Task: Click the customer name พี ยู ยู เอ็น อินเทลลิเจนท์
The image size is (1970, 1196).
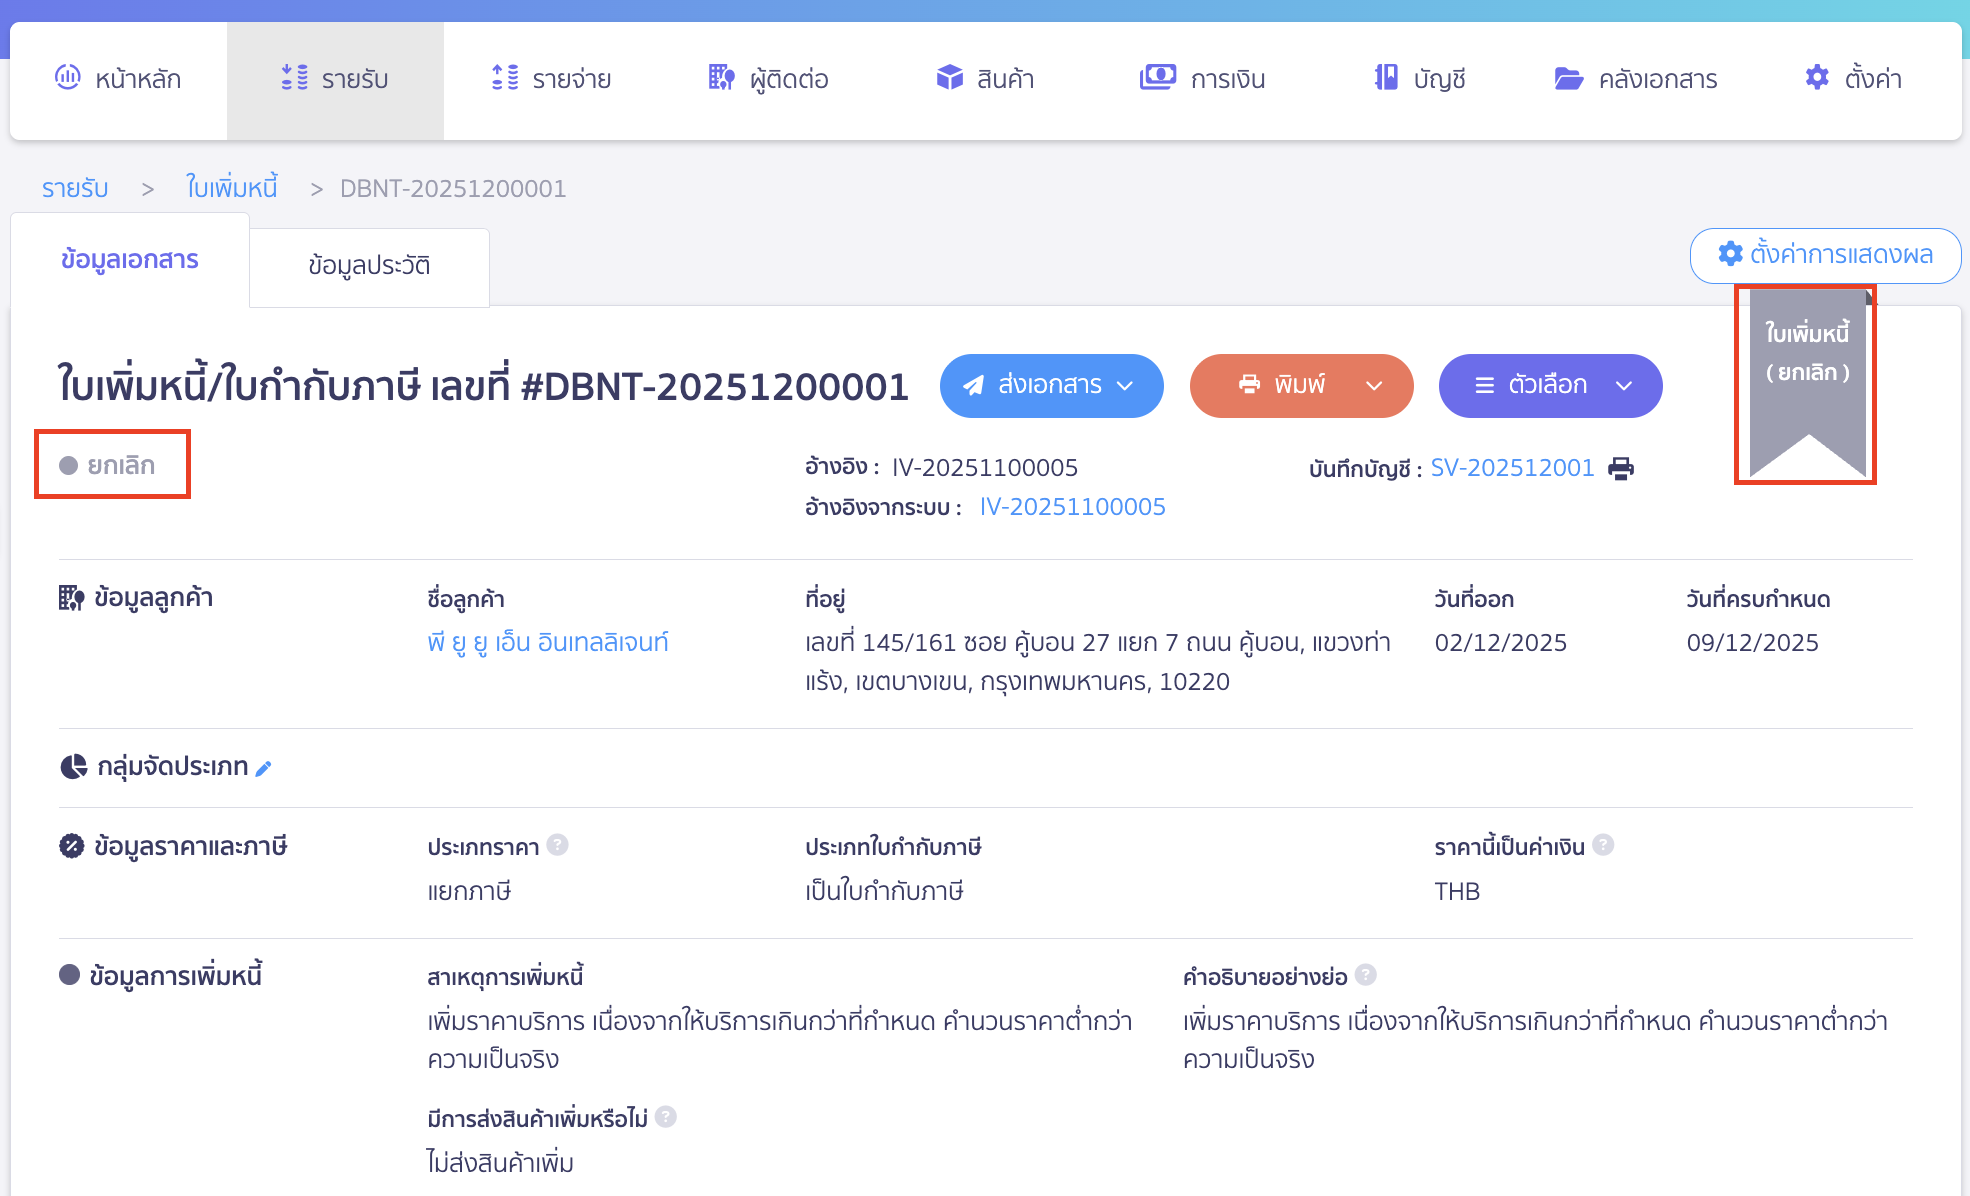Action: [x=546, y=642]
